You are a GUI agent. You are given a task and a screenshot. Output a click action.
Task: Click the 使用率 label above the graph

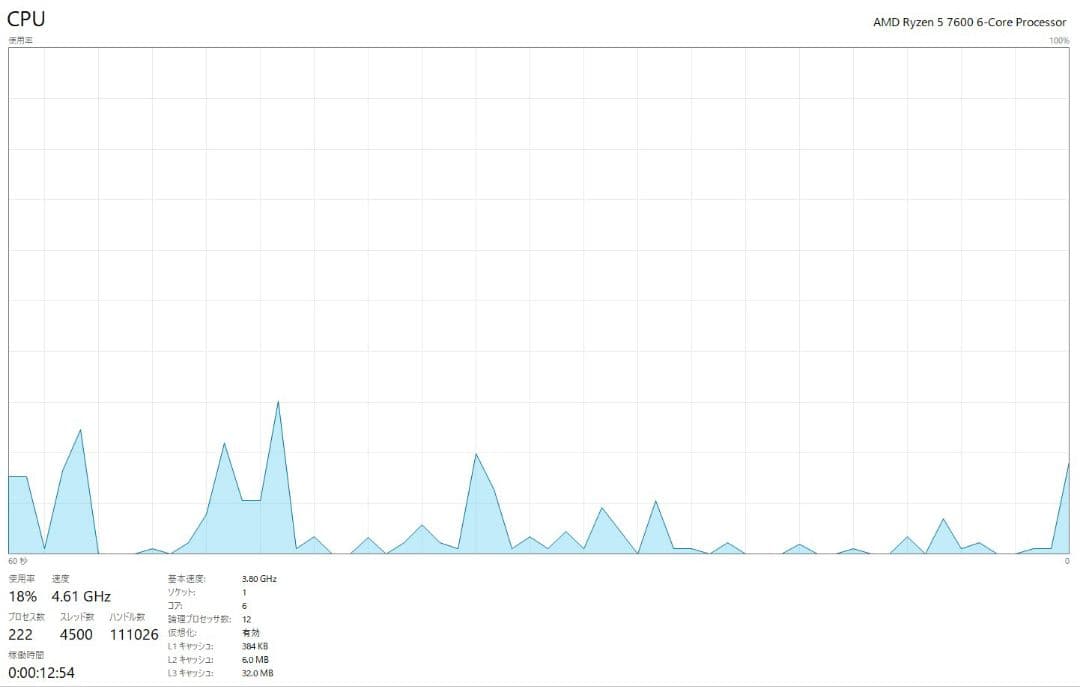(20, 40)
